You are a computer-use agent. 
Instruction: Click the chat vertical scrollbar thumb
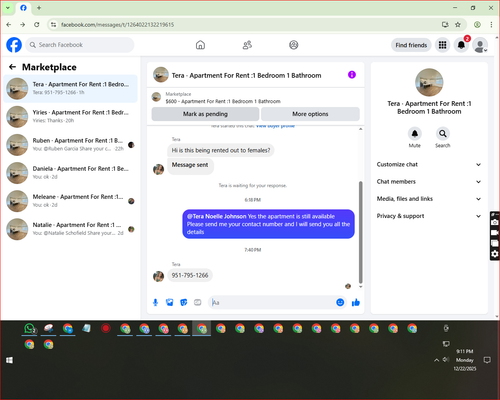pyautogui.click(x=360, y=232)
